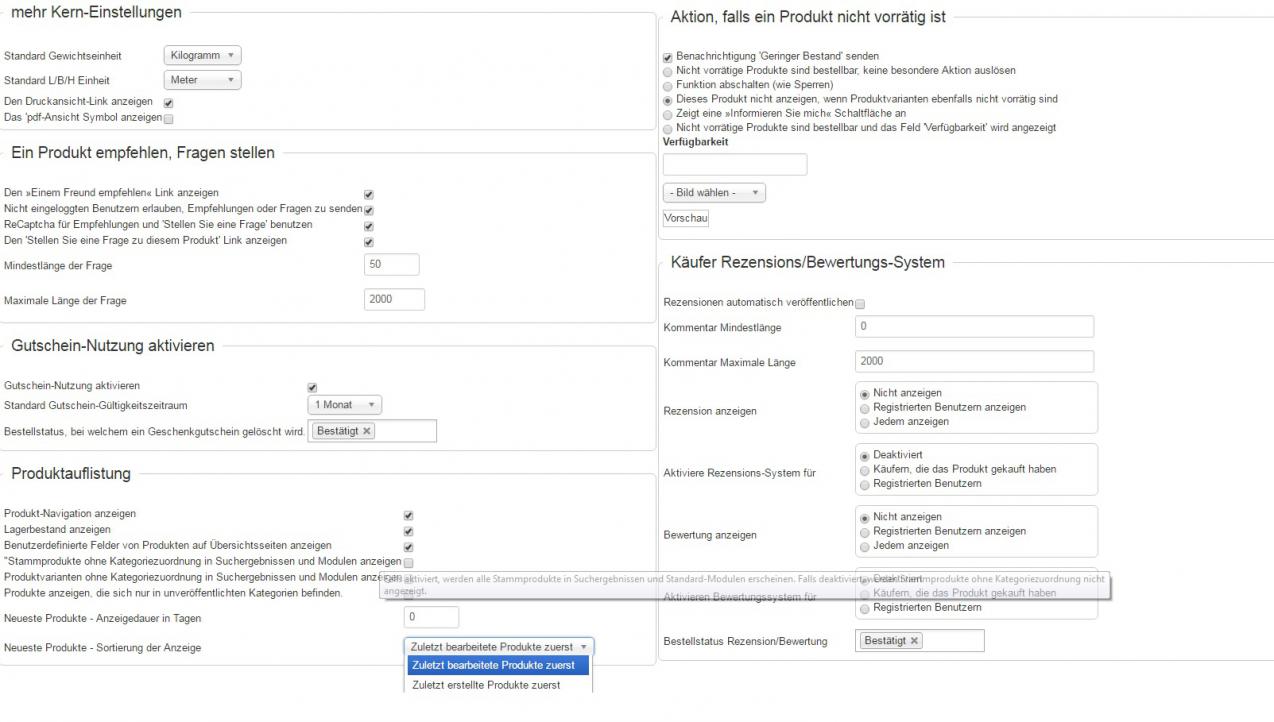Screen dimensions: 1274x722
Task: Click Neueste Produkte Anzeigedauer in Tagen field
Action: pos(431,617)
